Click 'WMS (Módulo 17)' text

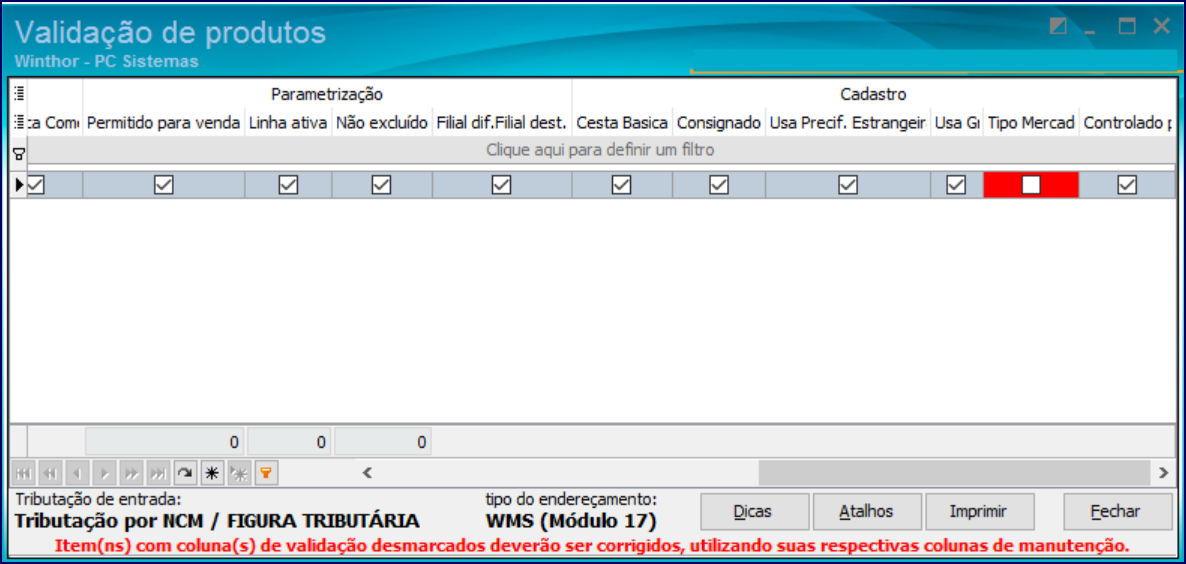[572, 522]
